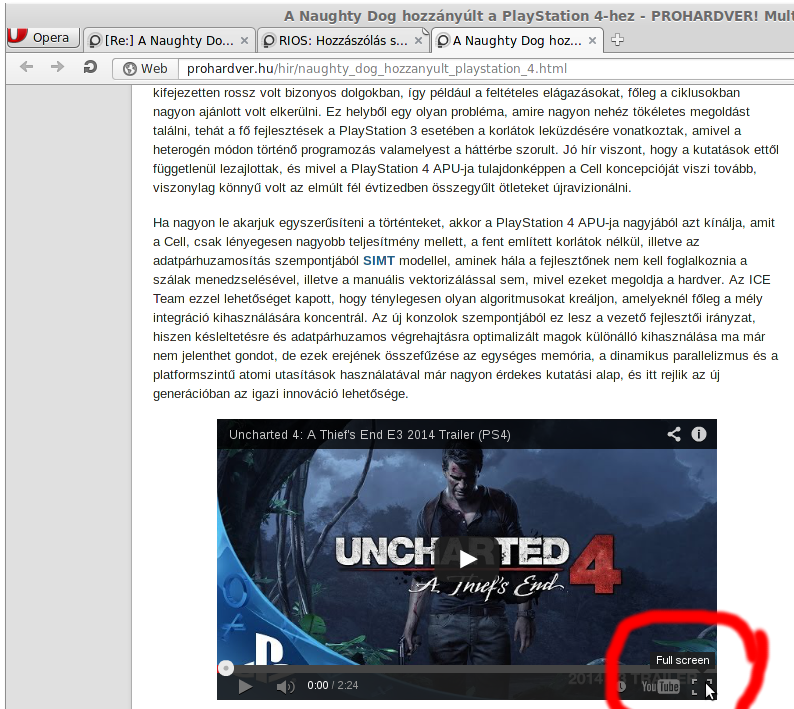
Task: Start video with large center play button
Action: tap(467, 560)
